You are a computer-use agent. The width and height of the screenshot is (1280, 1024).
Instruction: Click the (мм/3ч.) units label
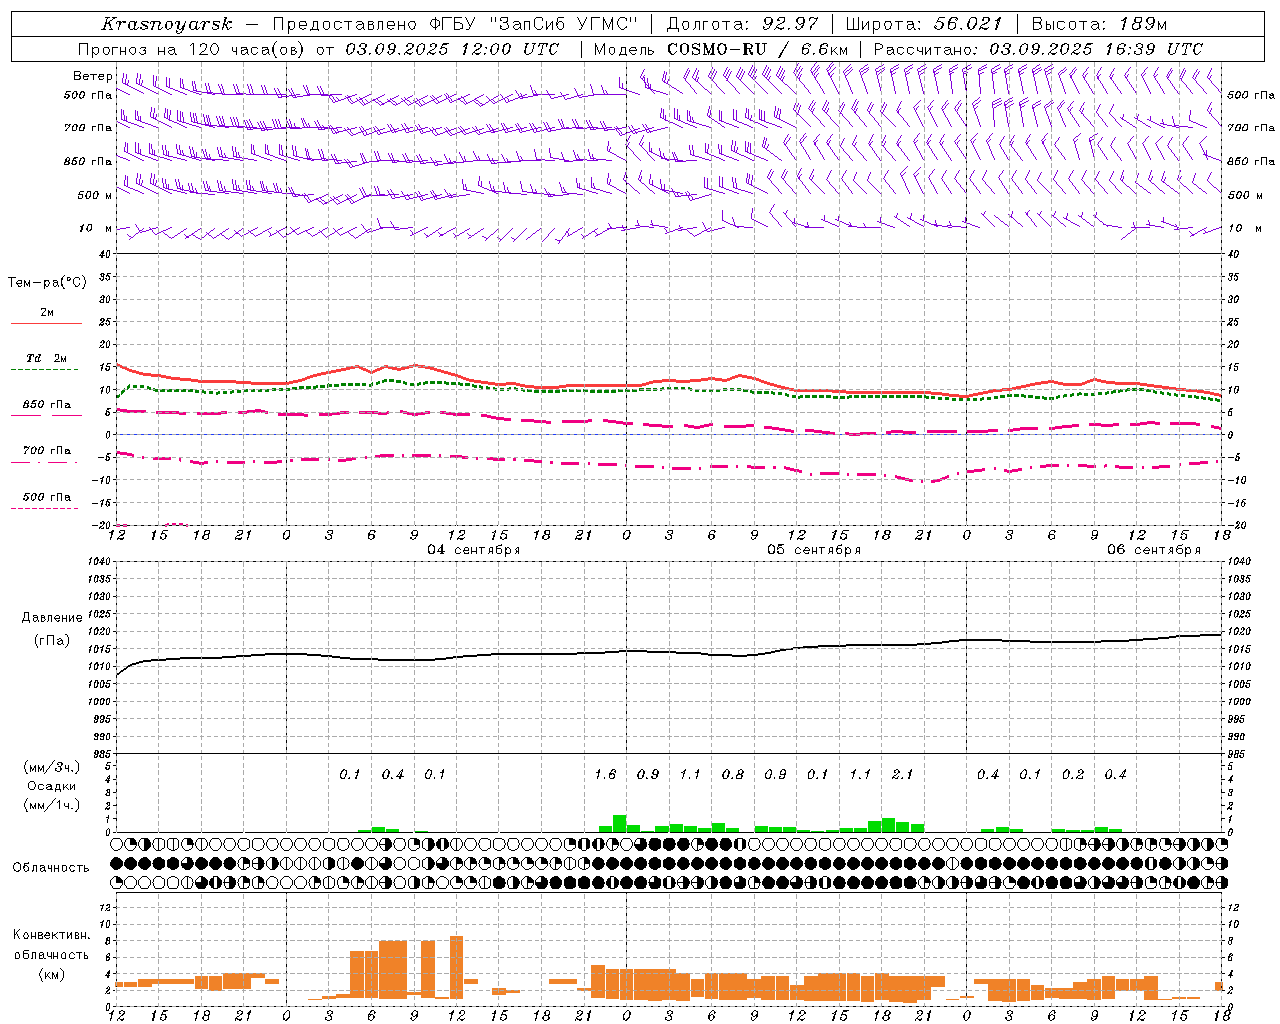point(52,767)
